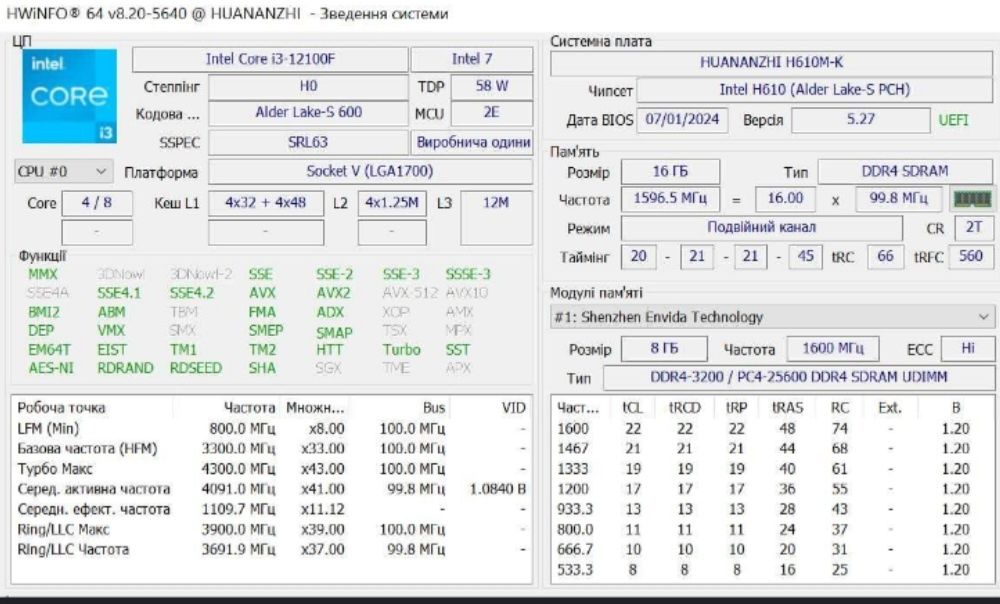The image size is (1000, 604).
Task: Select the 'Базова частота (HFM)' row
Action: (271, 449)
